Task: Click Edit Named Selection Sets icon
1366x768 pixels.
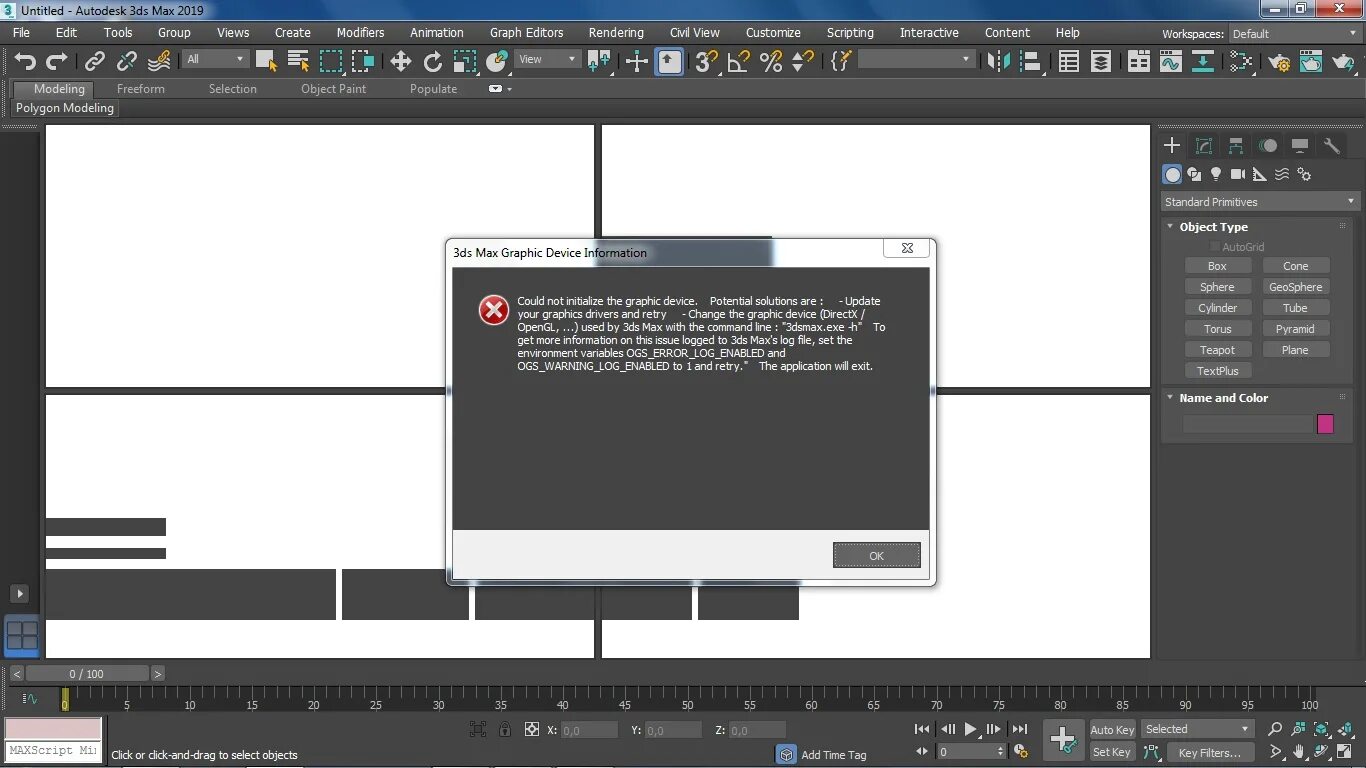Action: tap(841, 62)
